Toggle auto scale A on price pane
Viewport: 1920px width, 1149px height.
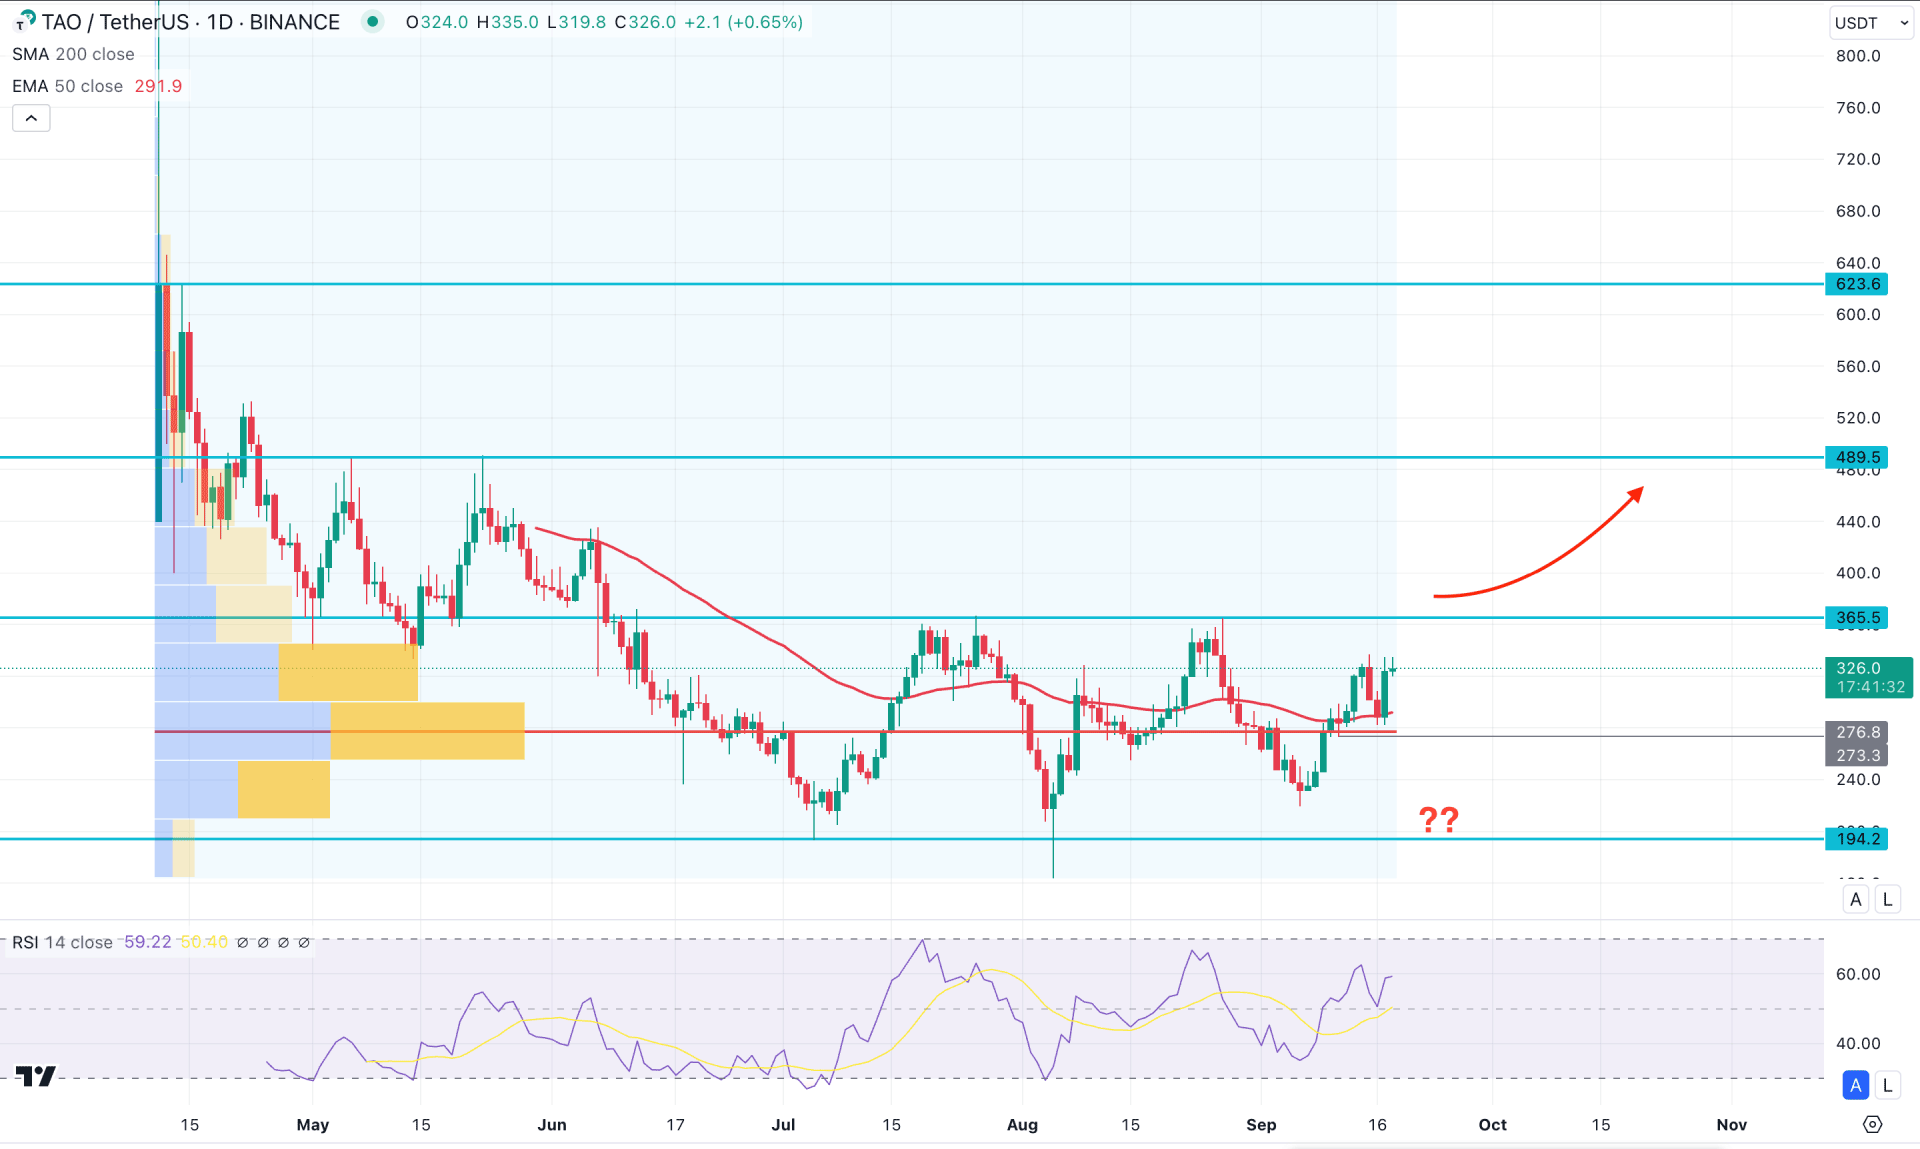tap(1856, 899)
